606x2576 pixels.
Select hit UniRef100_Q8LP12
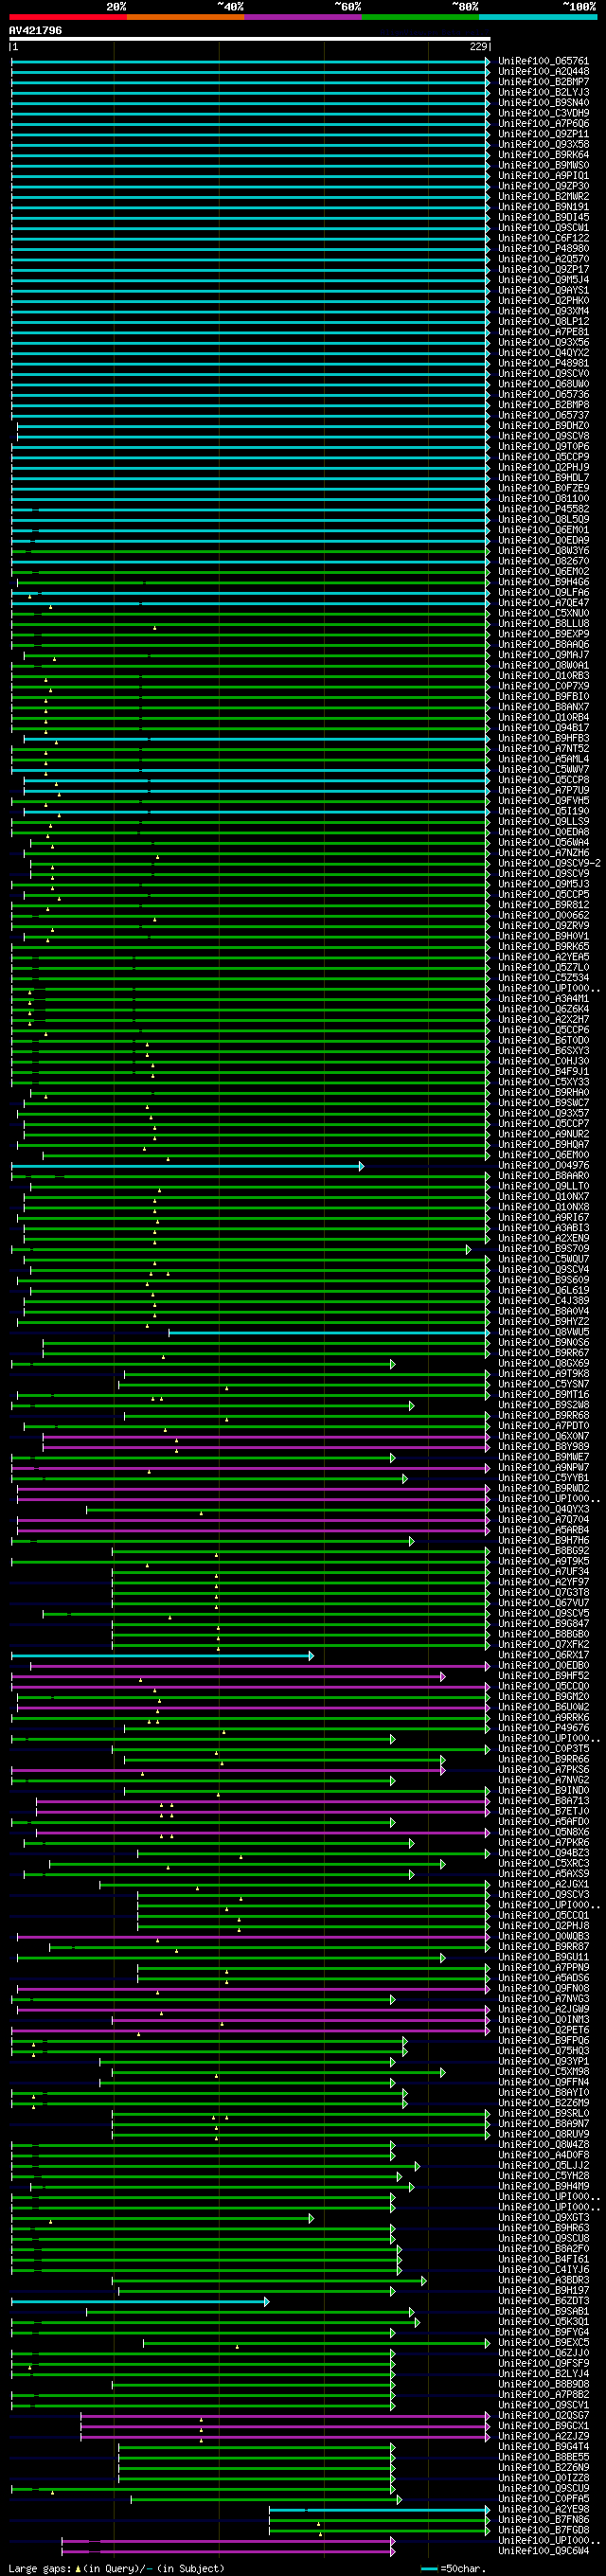click(x=544, y=321)
